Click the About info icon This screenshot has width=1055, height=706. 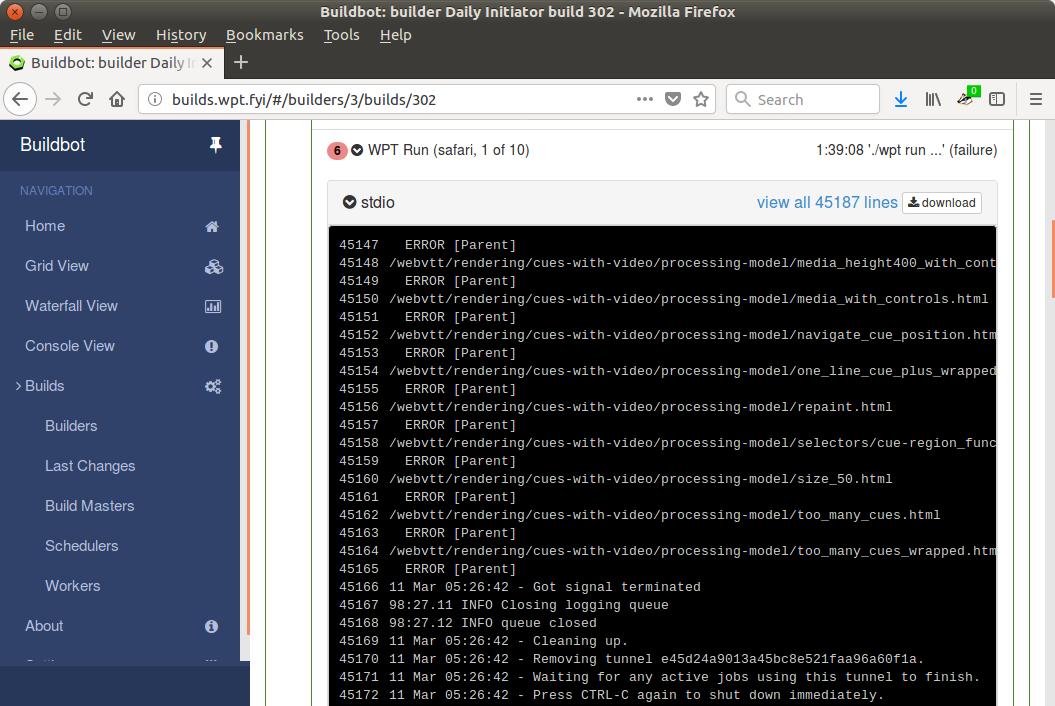212,626
